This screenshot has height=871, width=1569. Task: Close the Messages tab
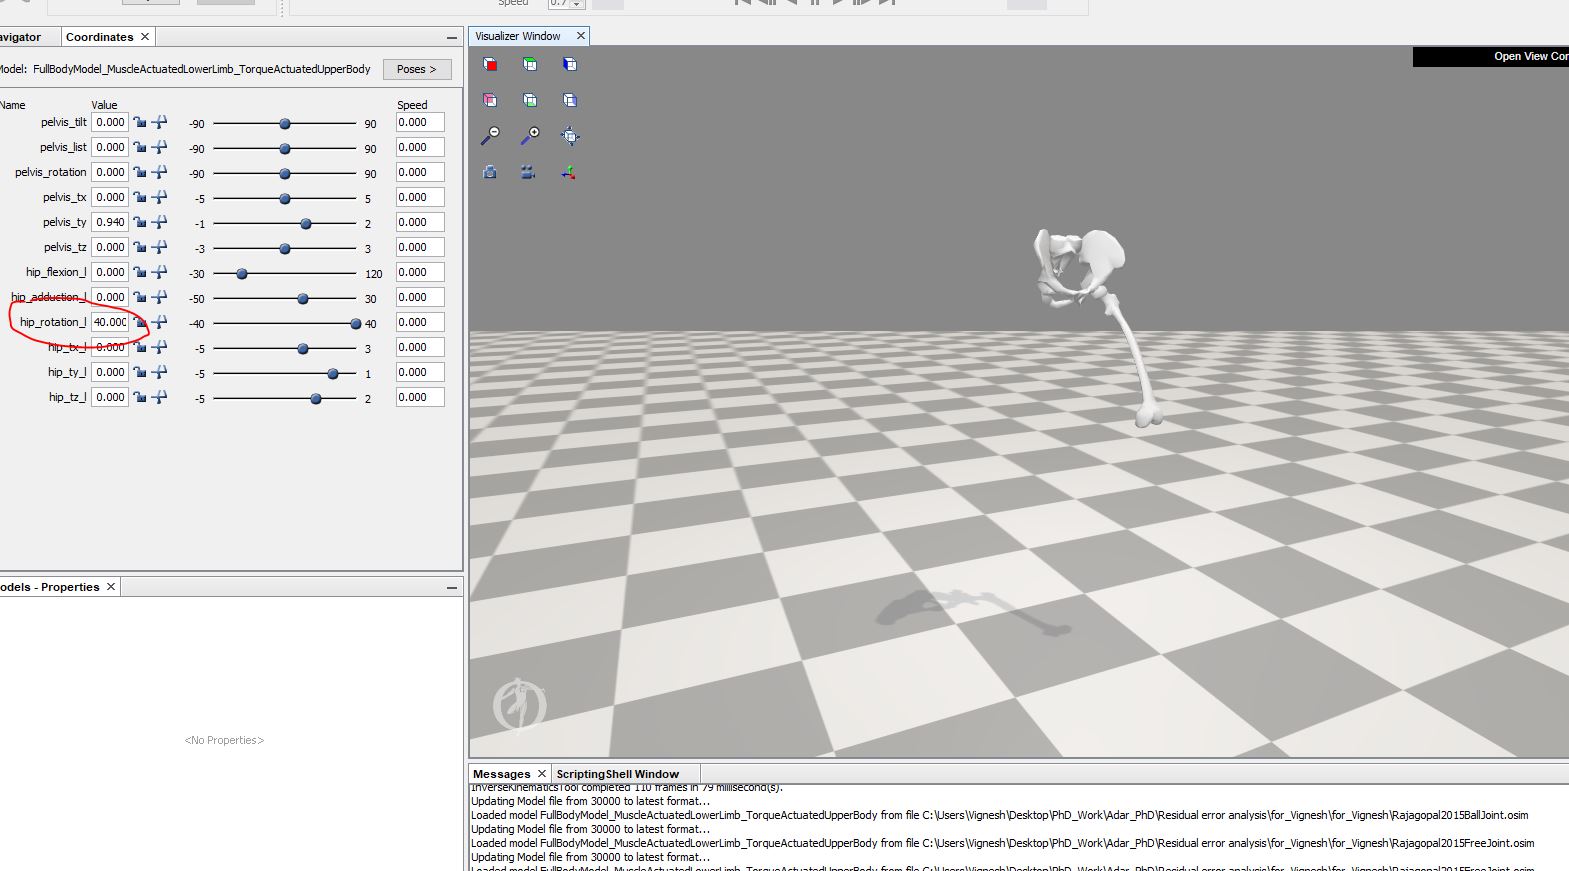point(542,774)
